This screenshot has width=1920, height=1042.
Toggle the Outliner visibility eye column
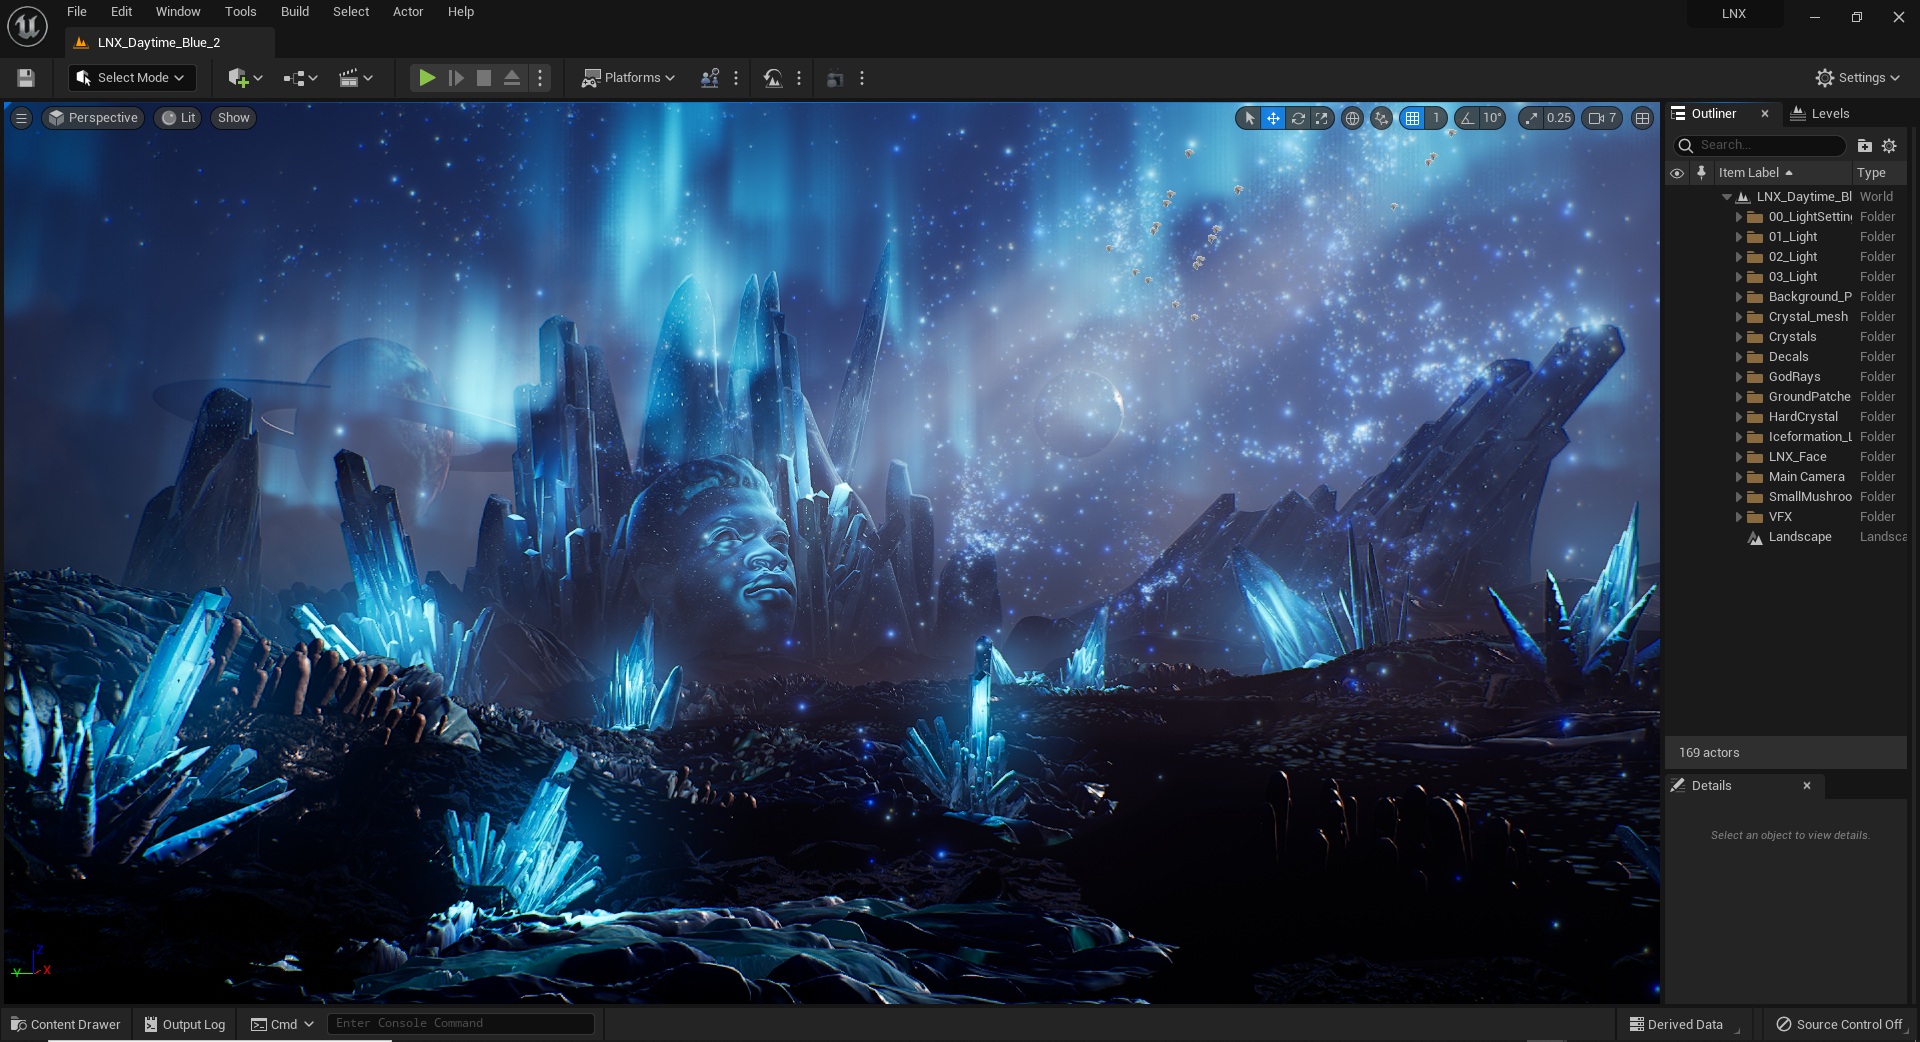[x=1677, y=173]
